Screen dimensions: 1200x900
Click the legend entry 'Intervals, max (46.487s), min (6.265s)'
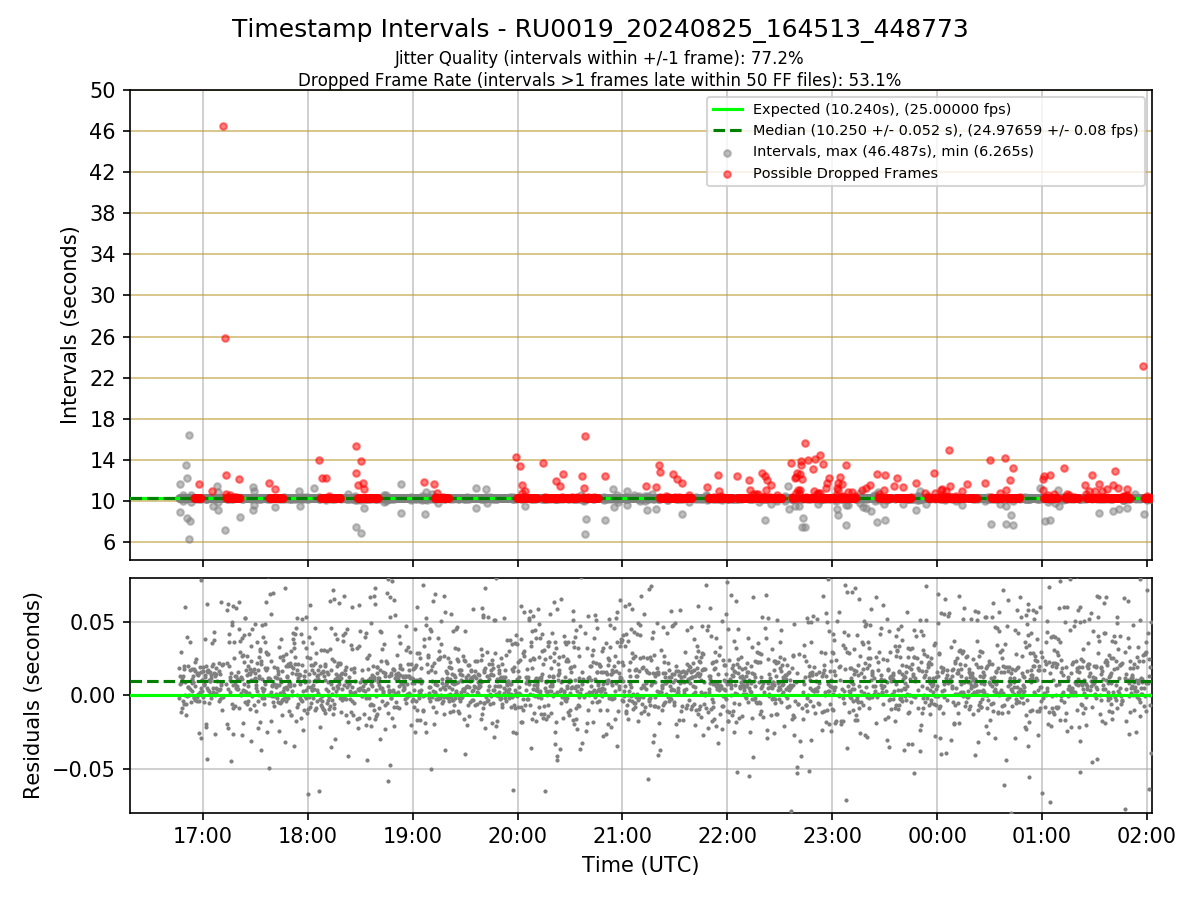point(893,151)
